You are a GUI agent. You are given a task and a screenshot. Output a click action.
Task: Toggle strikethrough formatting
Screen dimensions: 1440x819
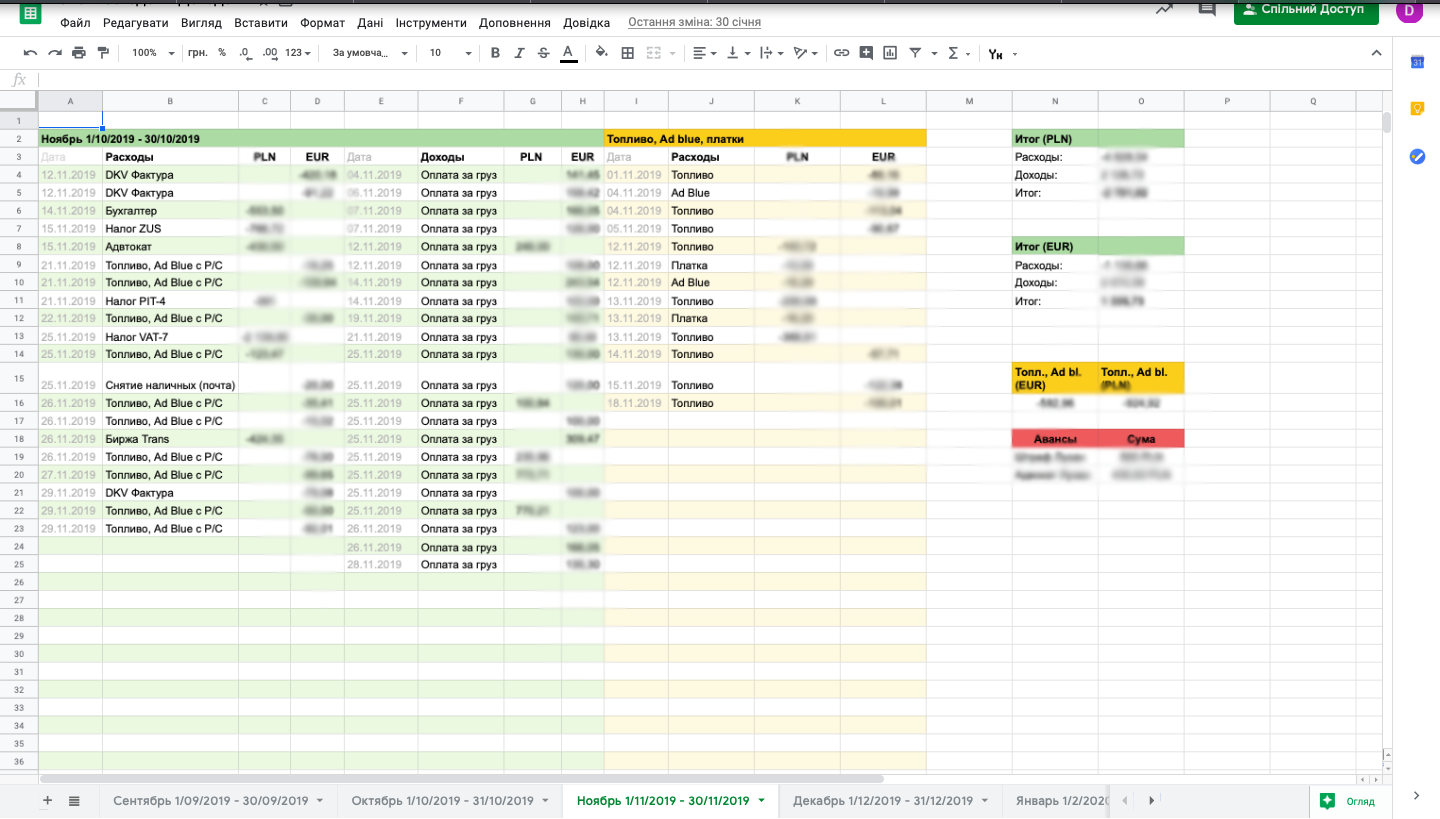(x=543, y=53)
